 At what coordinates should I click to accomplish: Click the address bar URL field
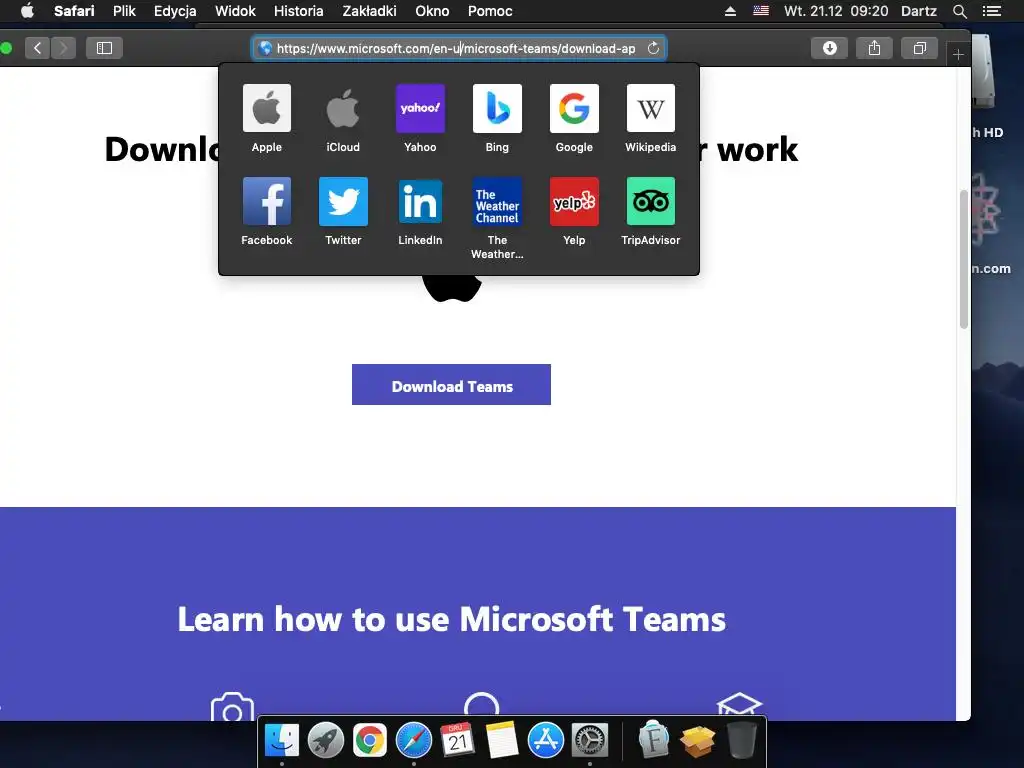(459, 48)
